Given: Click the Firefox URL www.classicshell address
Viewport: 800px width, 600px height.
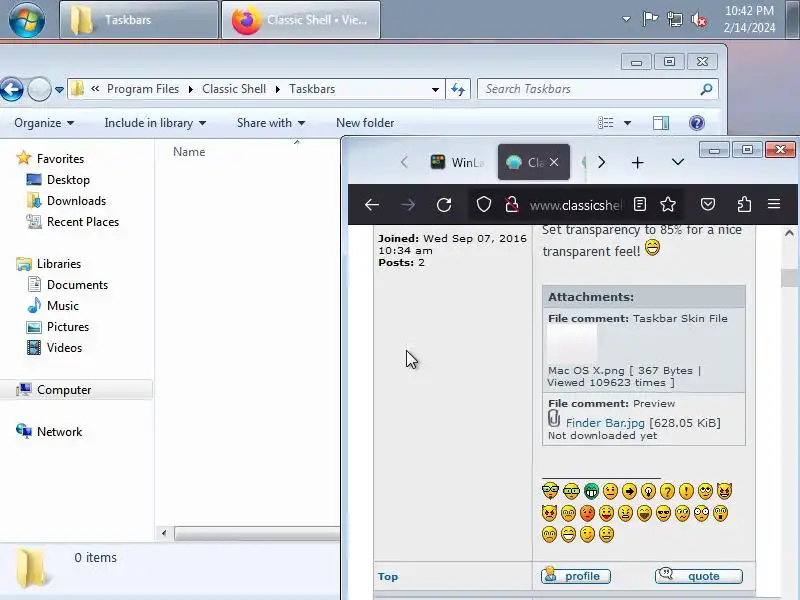Looking at the screenshot, I should coord(575,205).
